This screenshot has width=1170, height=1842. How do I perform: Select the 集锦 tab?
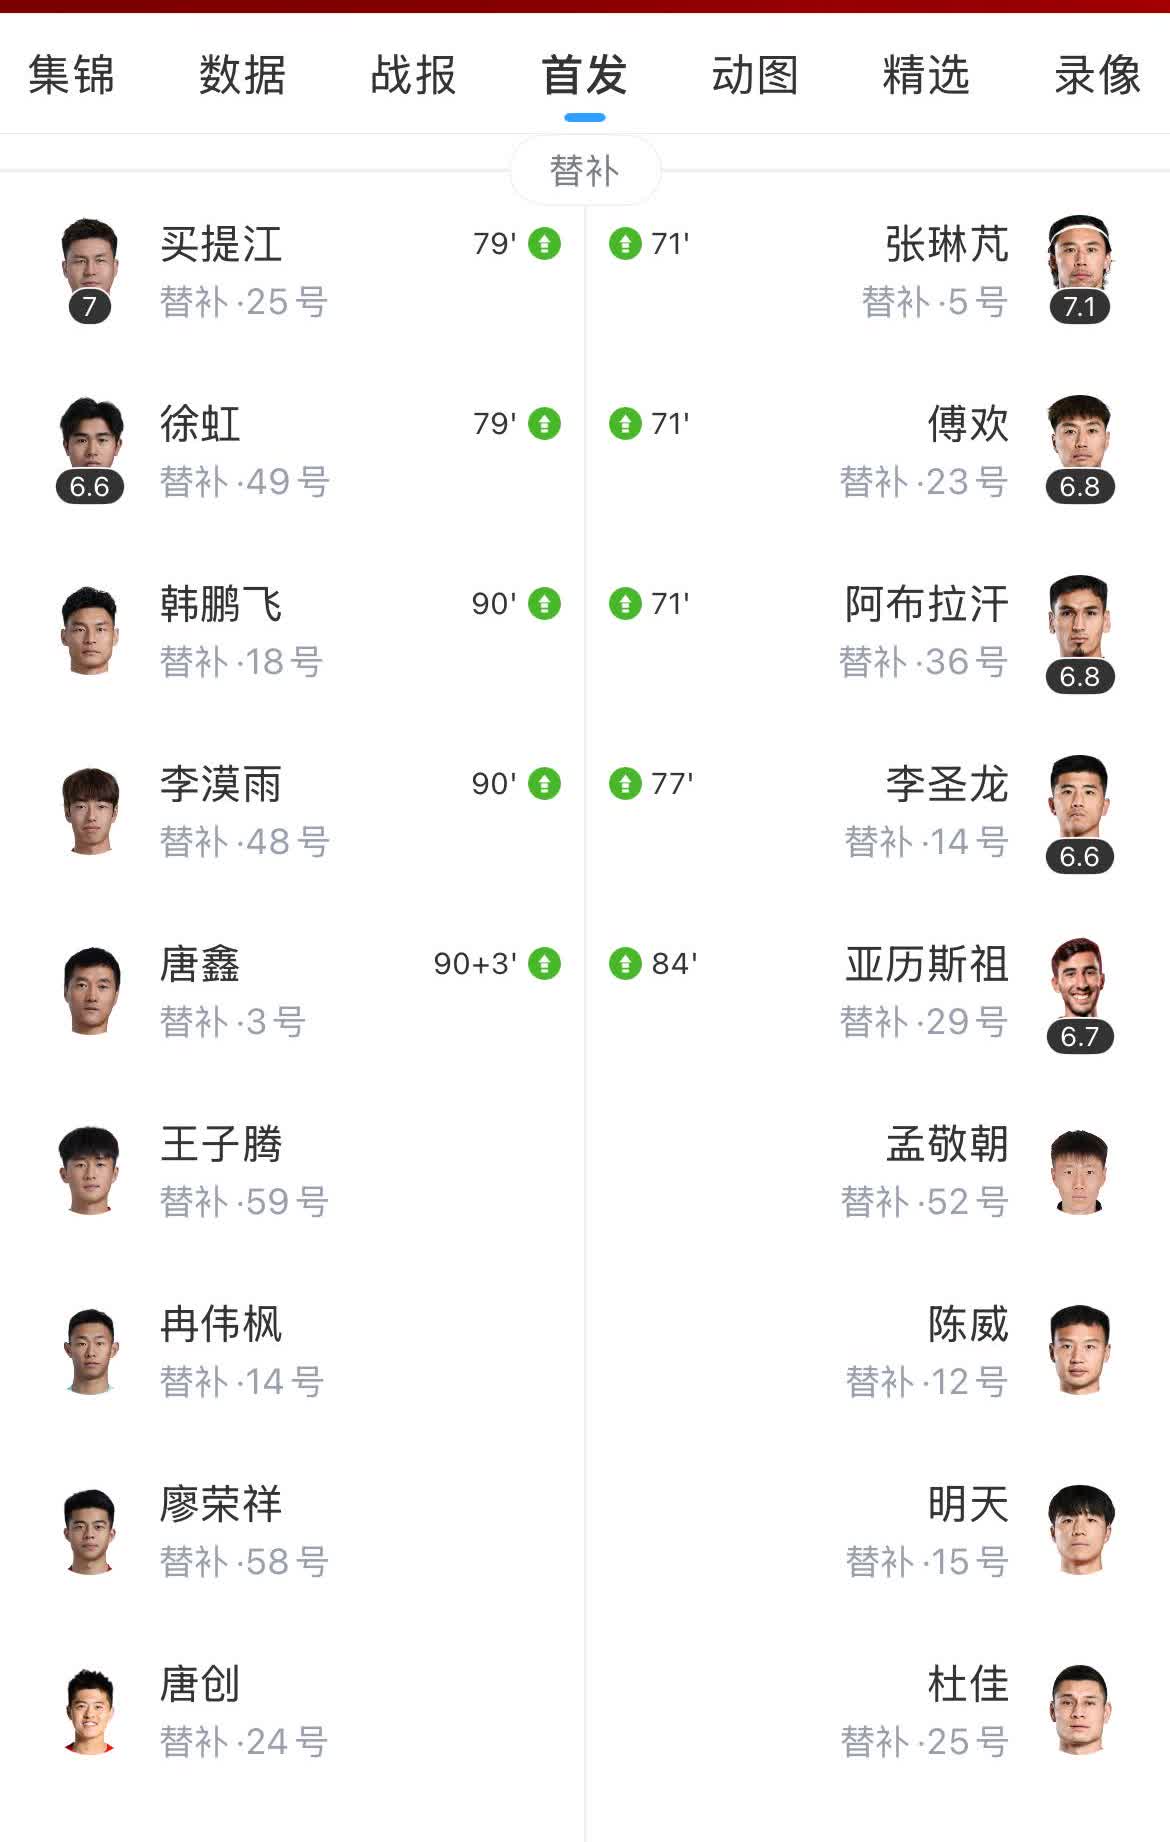pyautogui.click(x=71, y=76)
